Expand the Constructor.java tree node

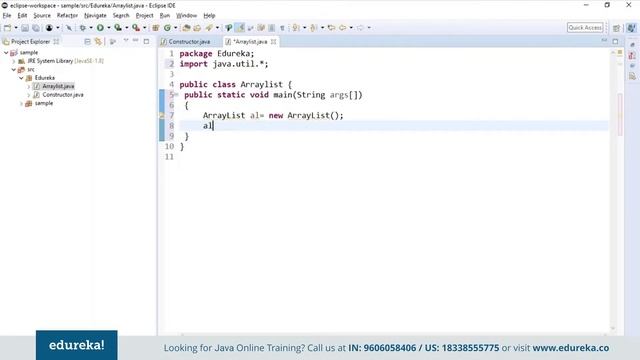pos(29,95)
